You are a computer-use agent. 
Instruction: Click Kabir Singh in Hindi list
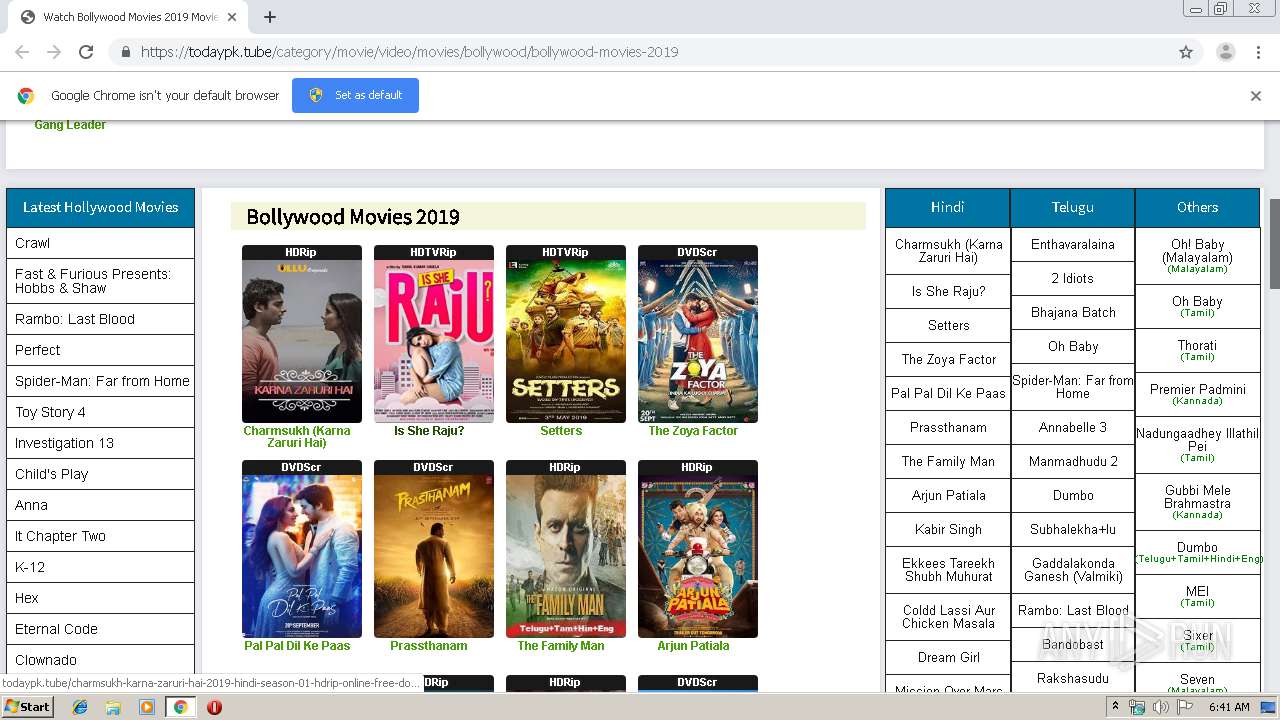[948, 529]
